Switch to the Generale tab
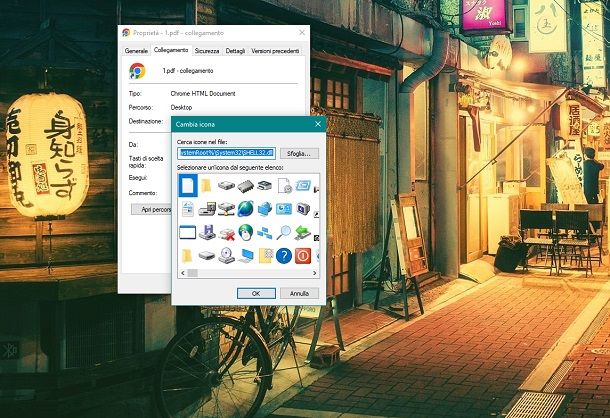This screenshot has height=418, width=610. [136, 51]
